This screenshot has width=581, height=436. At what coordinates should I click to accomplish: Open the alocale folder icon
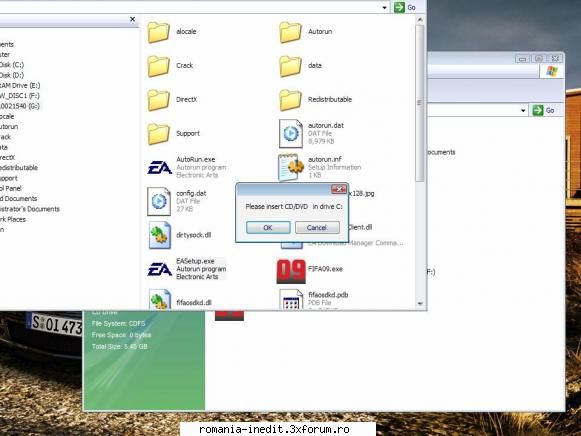159,32
